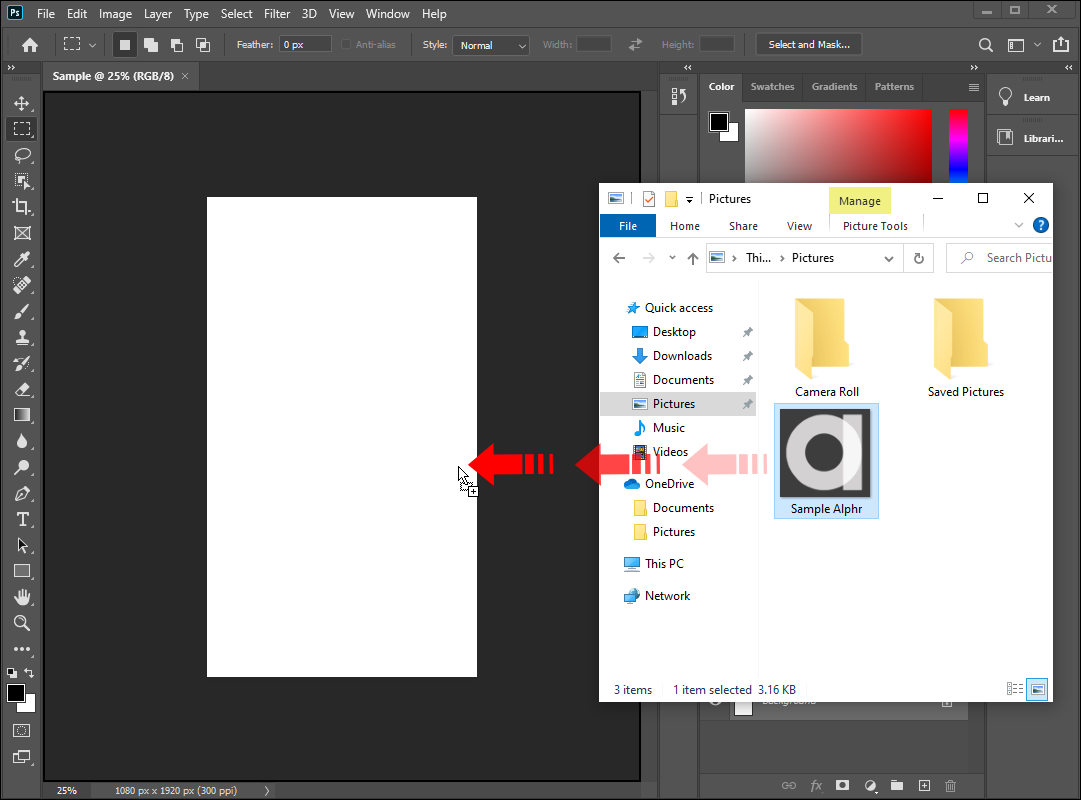Screen dimensions: 1081x800
Task: Switch Explorer to details view
Action: (x=1015, y=689)
